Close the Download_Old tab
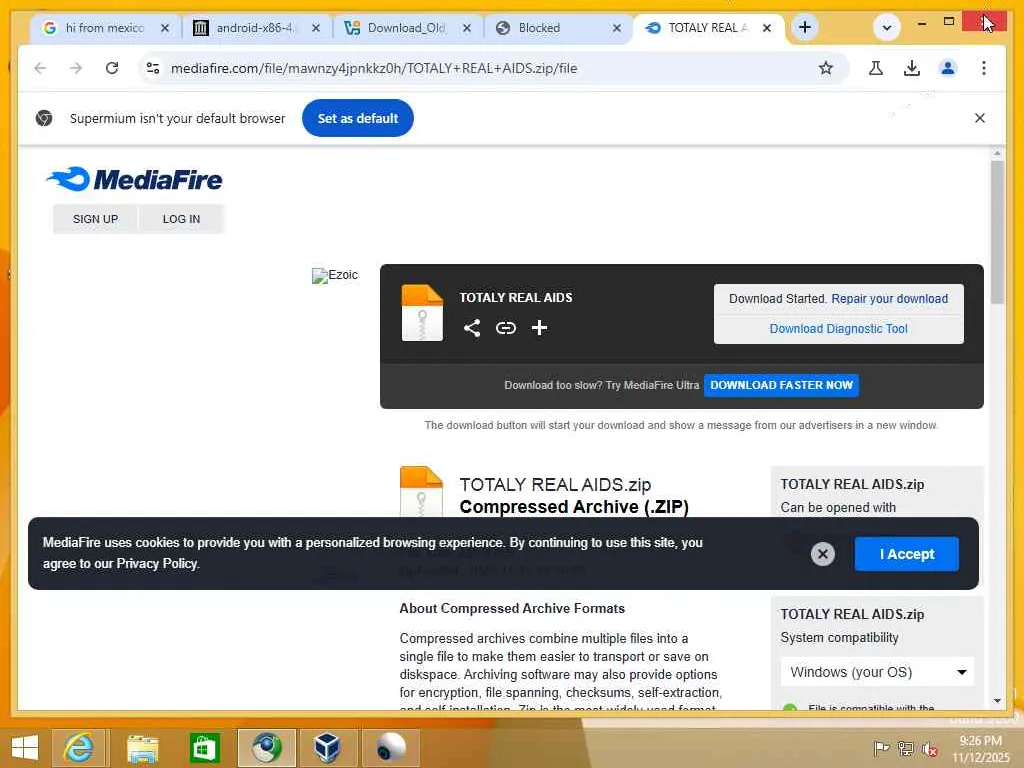Screen dimensions: 1024x768 467,28
